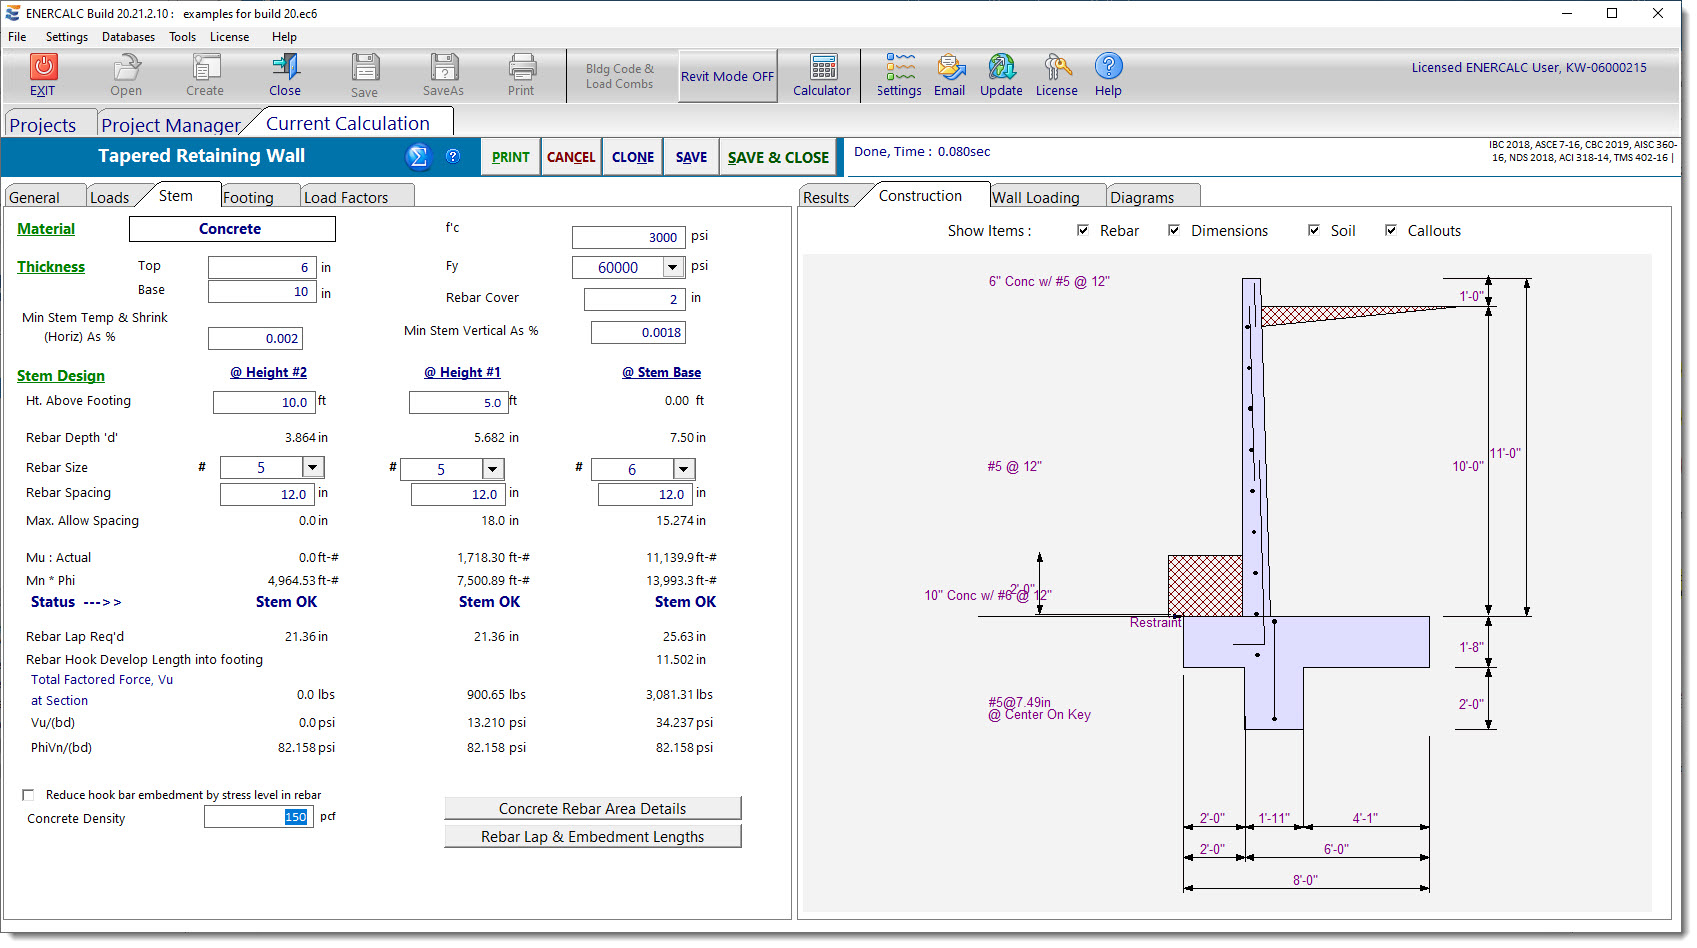Switch to the Diagrams tab

tap(1152, 197)
